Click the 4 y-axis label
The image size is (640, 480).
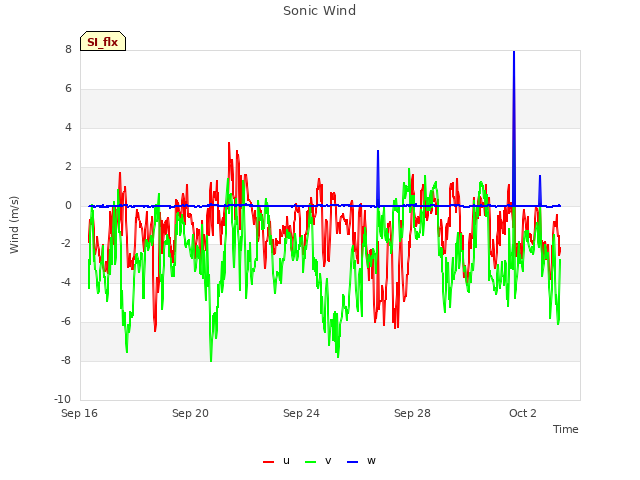click(68, 127)
